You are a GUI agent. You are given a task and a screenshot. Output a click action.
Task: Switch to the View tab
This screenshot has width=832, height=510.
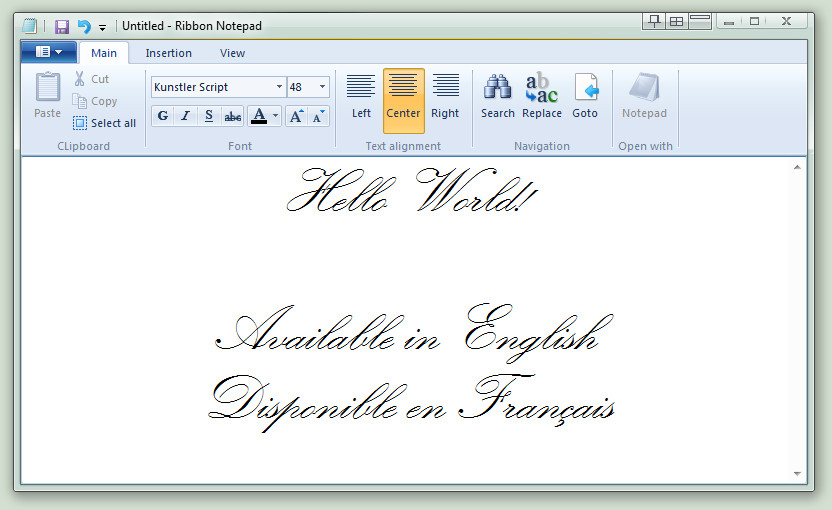click(232, 53)
